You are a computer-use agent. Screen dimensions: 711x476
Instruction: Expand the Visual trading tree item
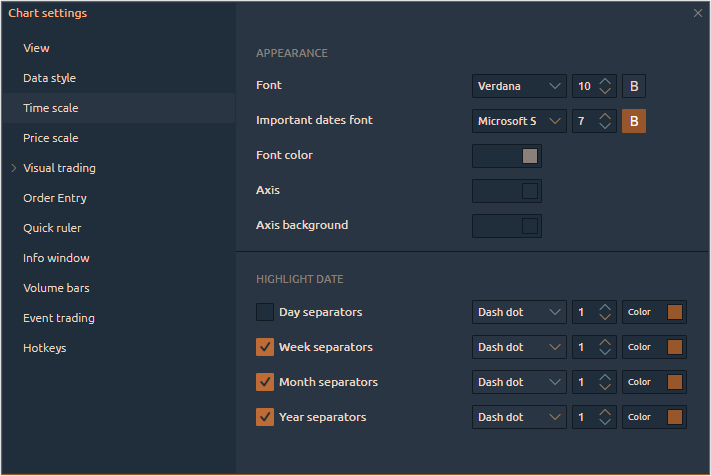pos(14,168)
